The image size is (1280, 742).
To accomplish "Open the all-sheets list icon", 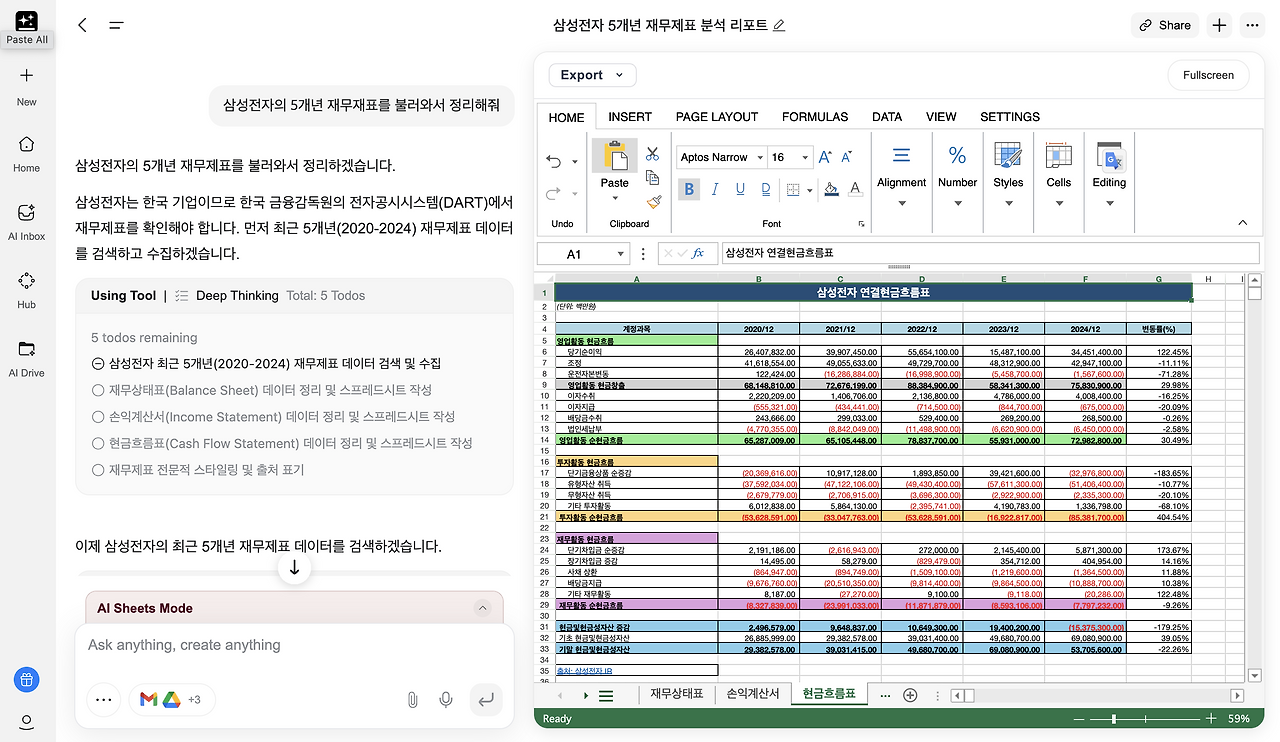I will point(606,696).
